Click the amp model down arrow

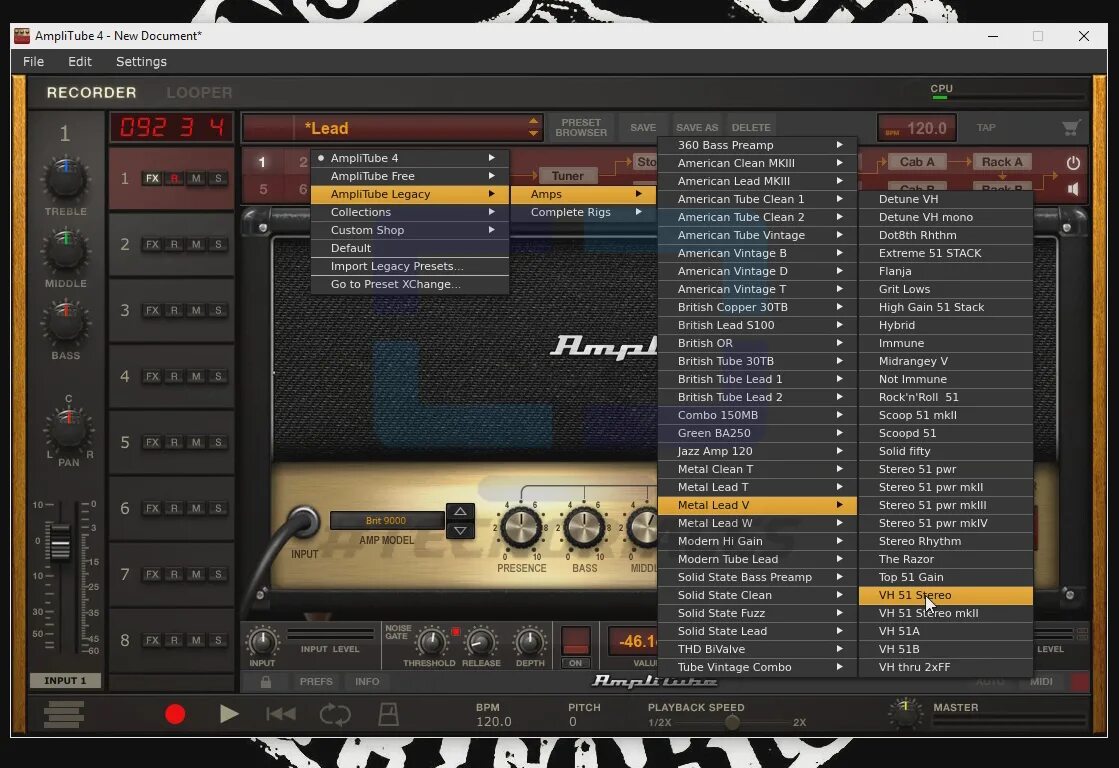460,530
